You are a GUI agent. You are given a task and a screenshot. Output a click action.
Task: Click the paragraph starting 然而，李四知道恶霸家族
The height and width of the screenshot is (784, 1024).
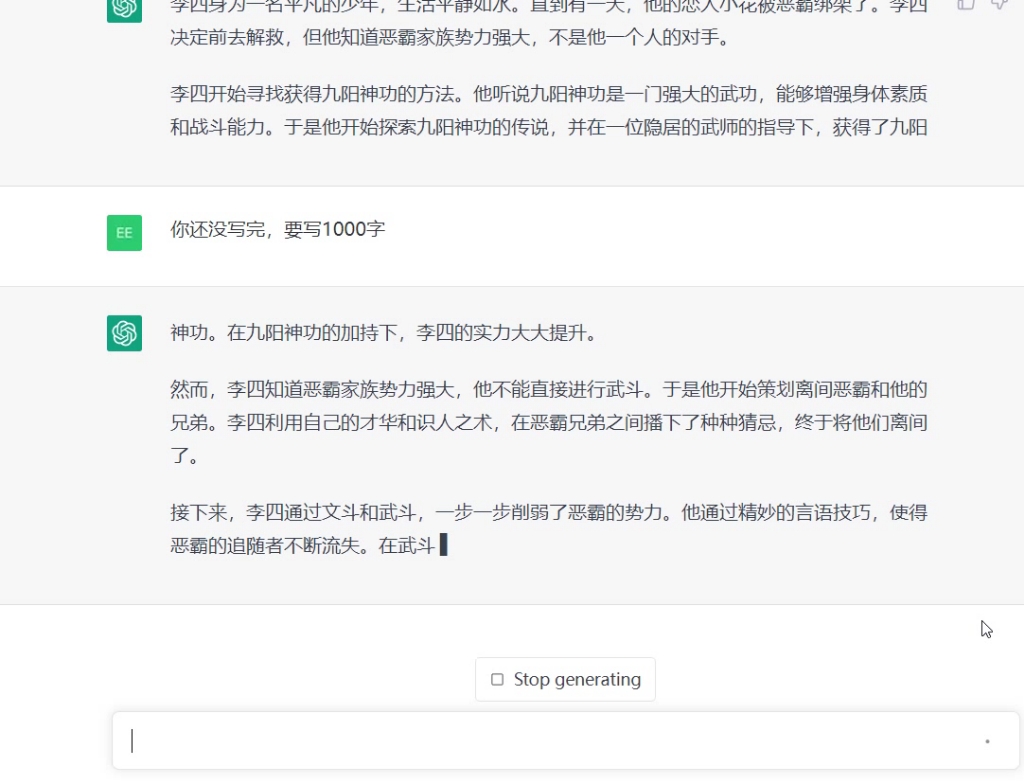coord(548,422)
